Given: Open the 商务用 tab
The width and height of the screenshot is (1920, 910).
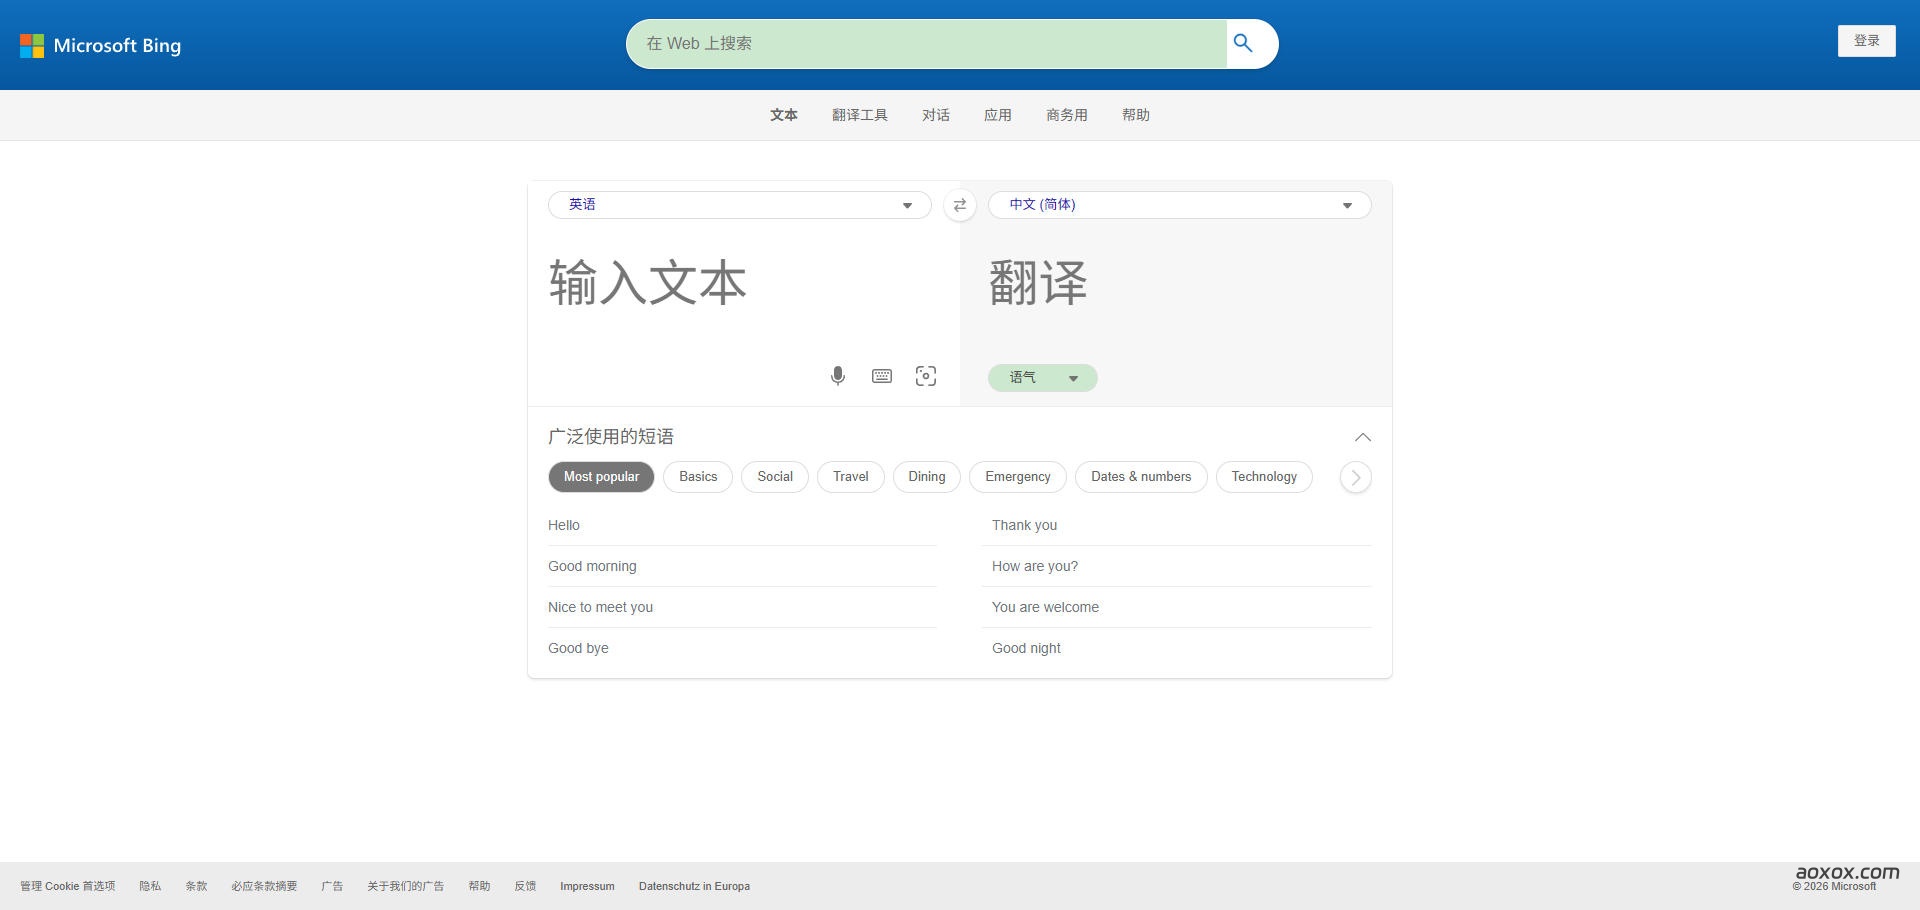Looking at the screenshot, I should pyautogui.click(x=1066, y=115).
